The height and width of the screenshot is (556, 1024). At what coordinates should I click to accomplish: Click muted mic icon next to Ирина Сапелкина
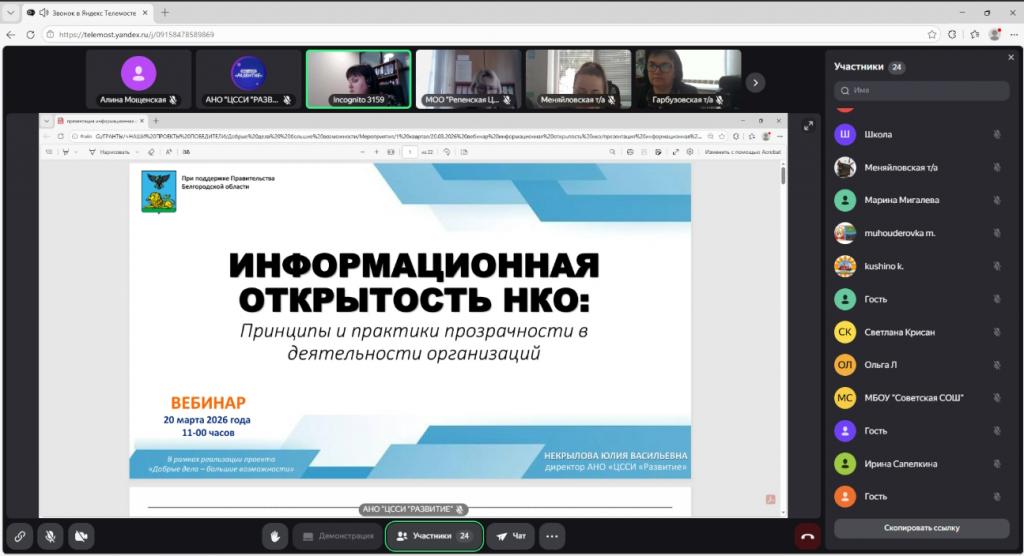[x=997, y=464]
